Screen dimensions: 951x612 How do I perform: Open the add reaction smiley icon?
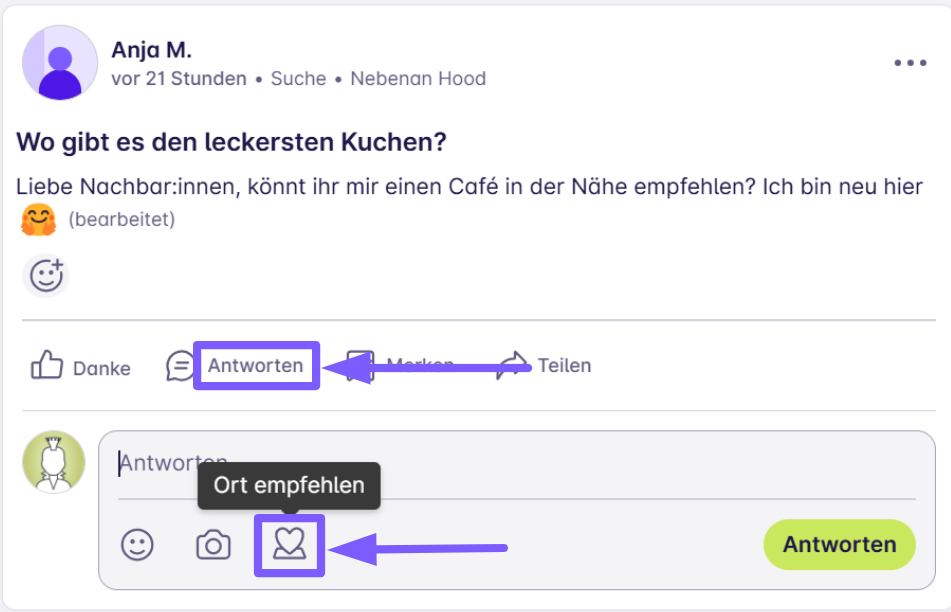(x=46, y=275)
